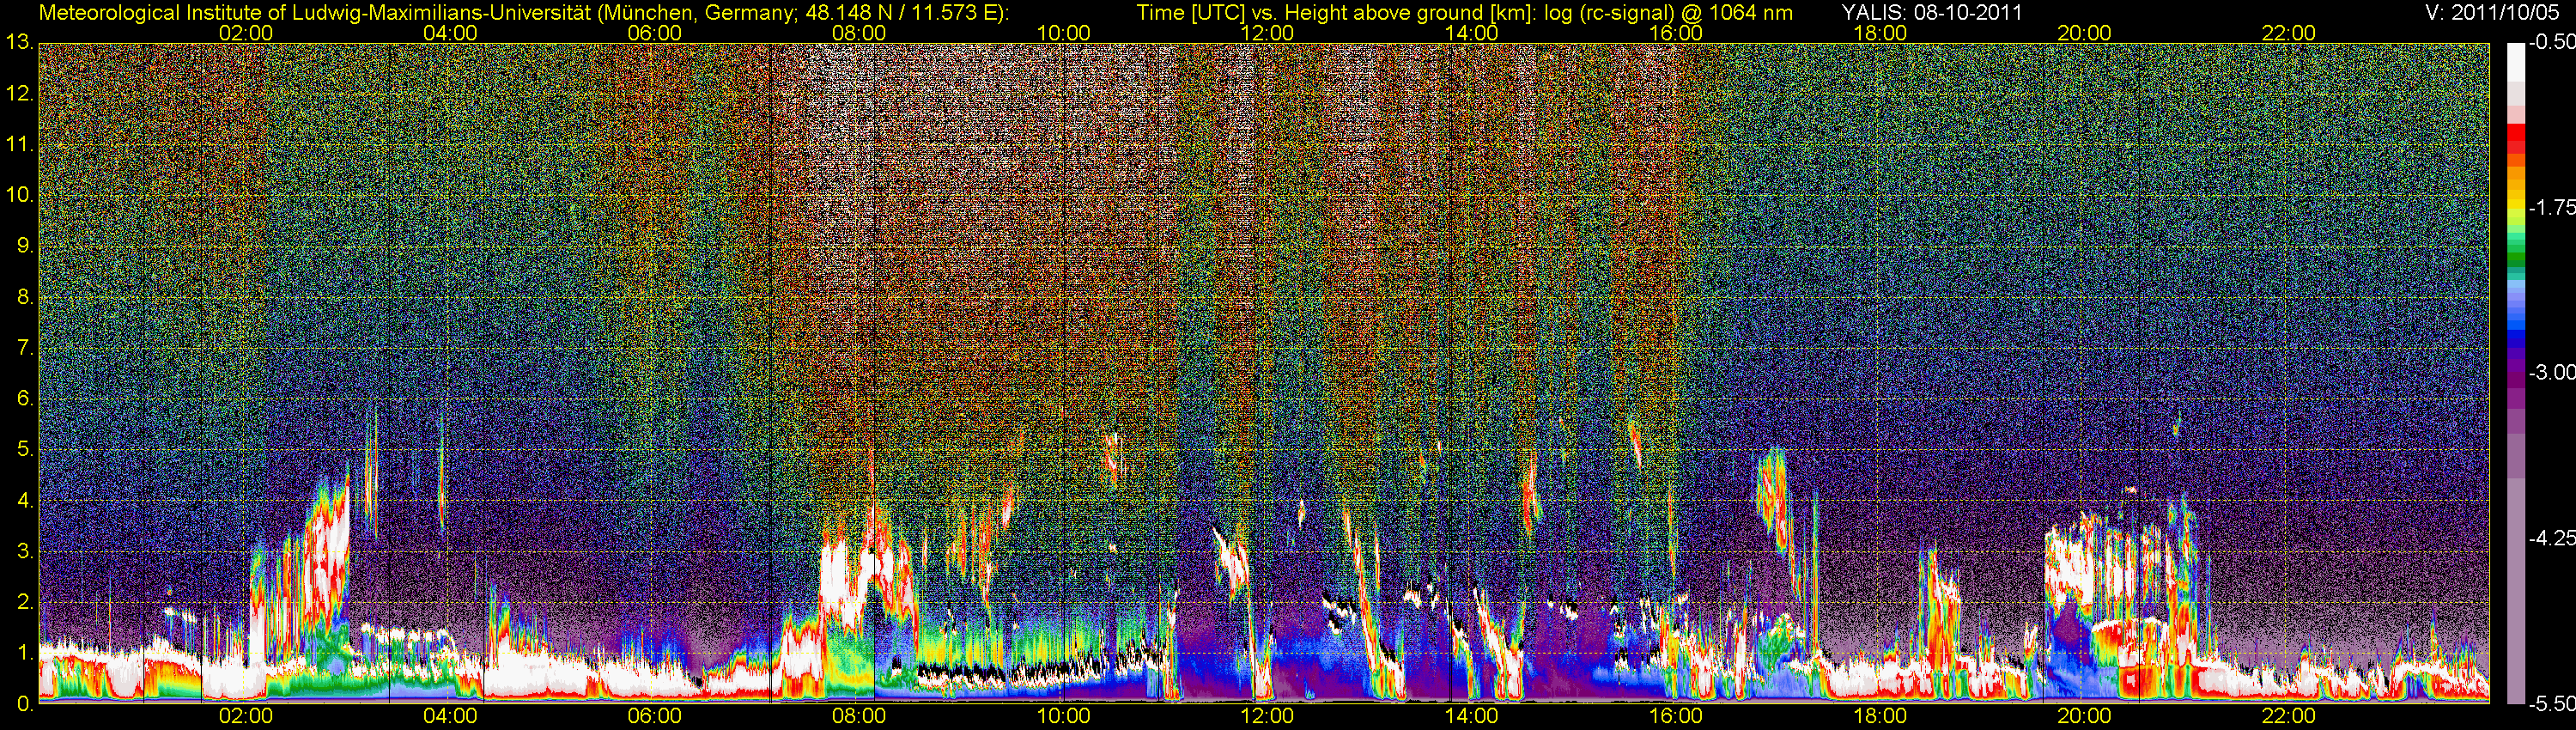This screenshot has width=2576, height=730.
Task: Click the '16:00' label on the bottom time axis
Action: click(1676, 717)
